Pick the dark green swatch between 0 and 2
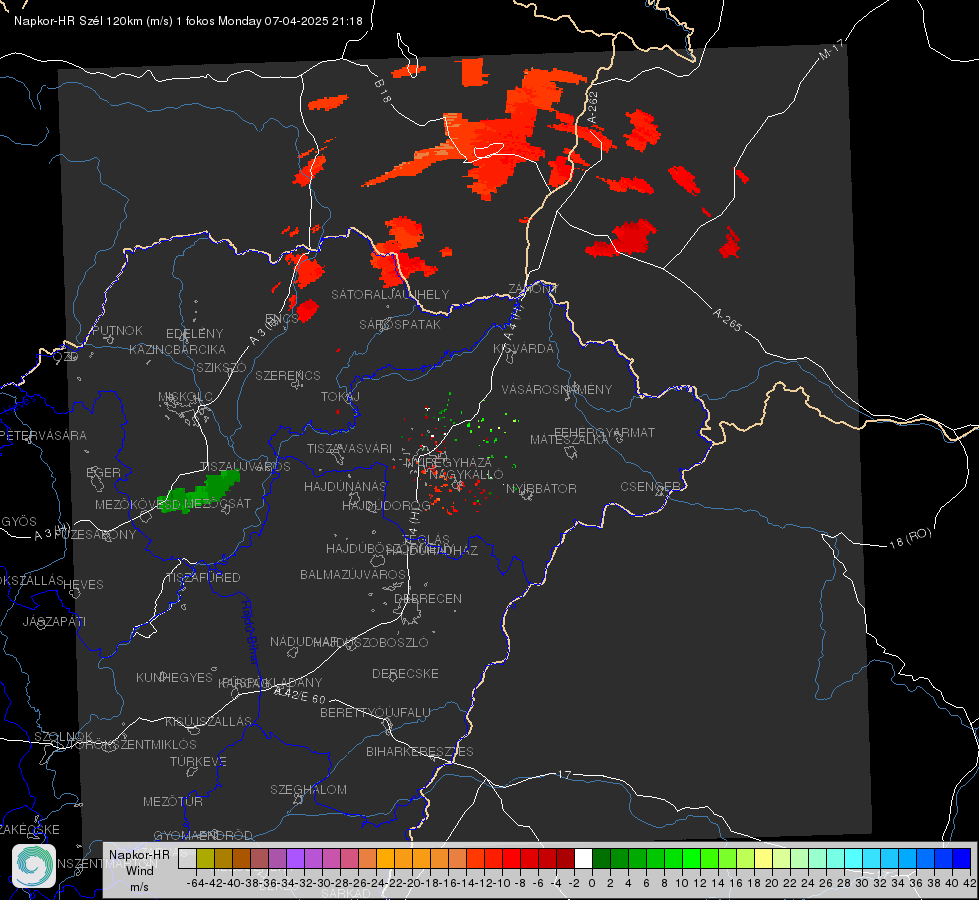 [x=601, y=858]
